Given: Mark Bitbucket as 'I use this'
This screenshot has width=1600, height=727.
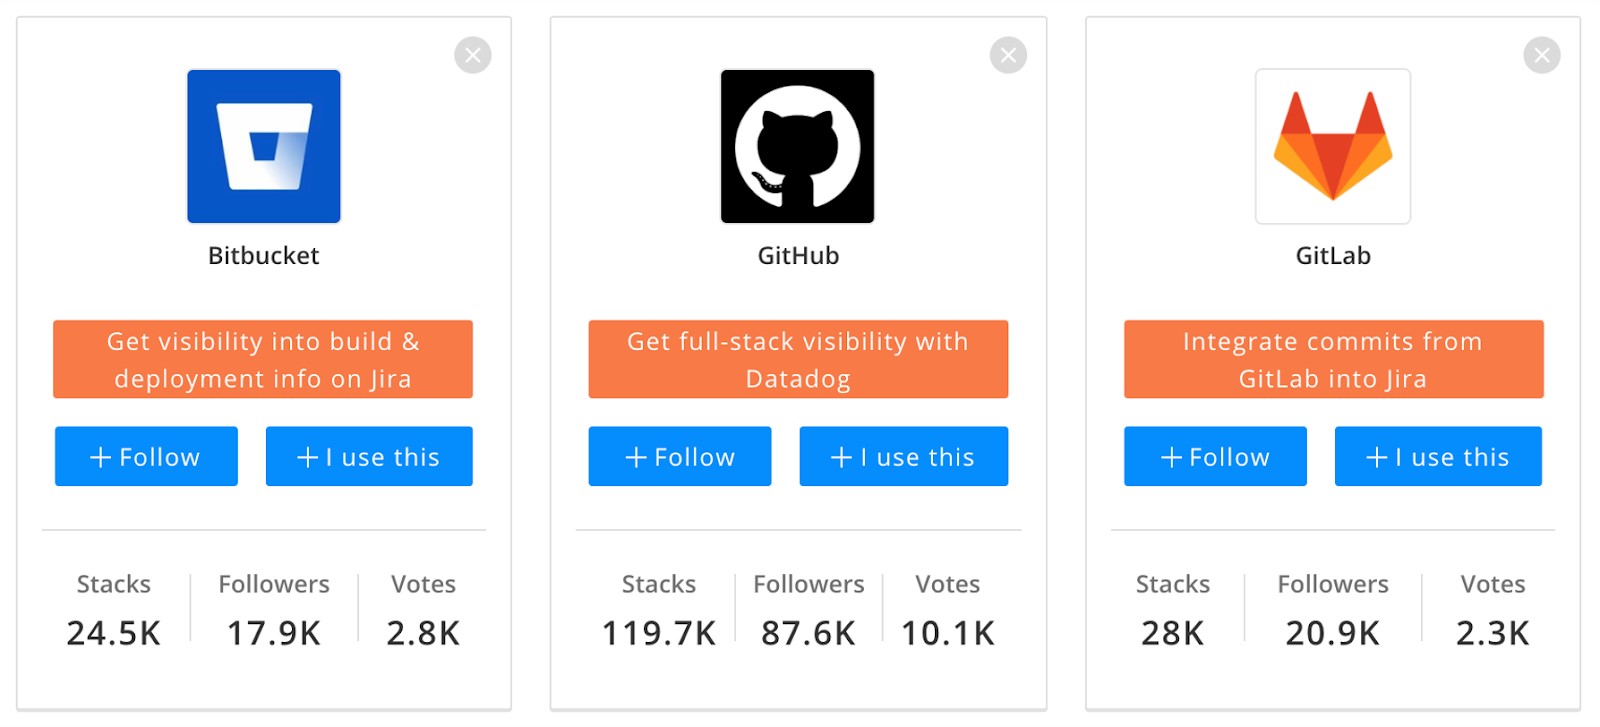Looking at the screenshot, I should tap(369, 457).
